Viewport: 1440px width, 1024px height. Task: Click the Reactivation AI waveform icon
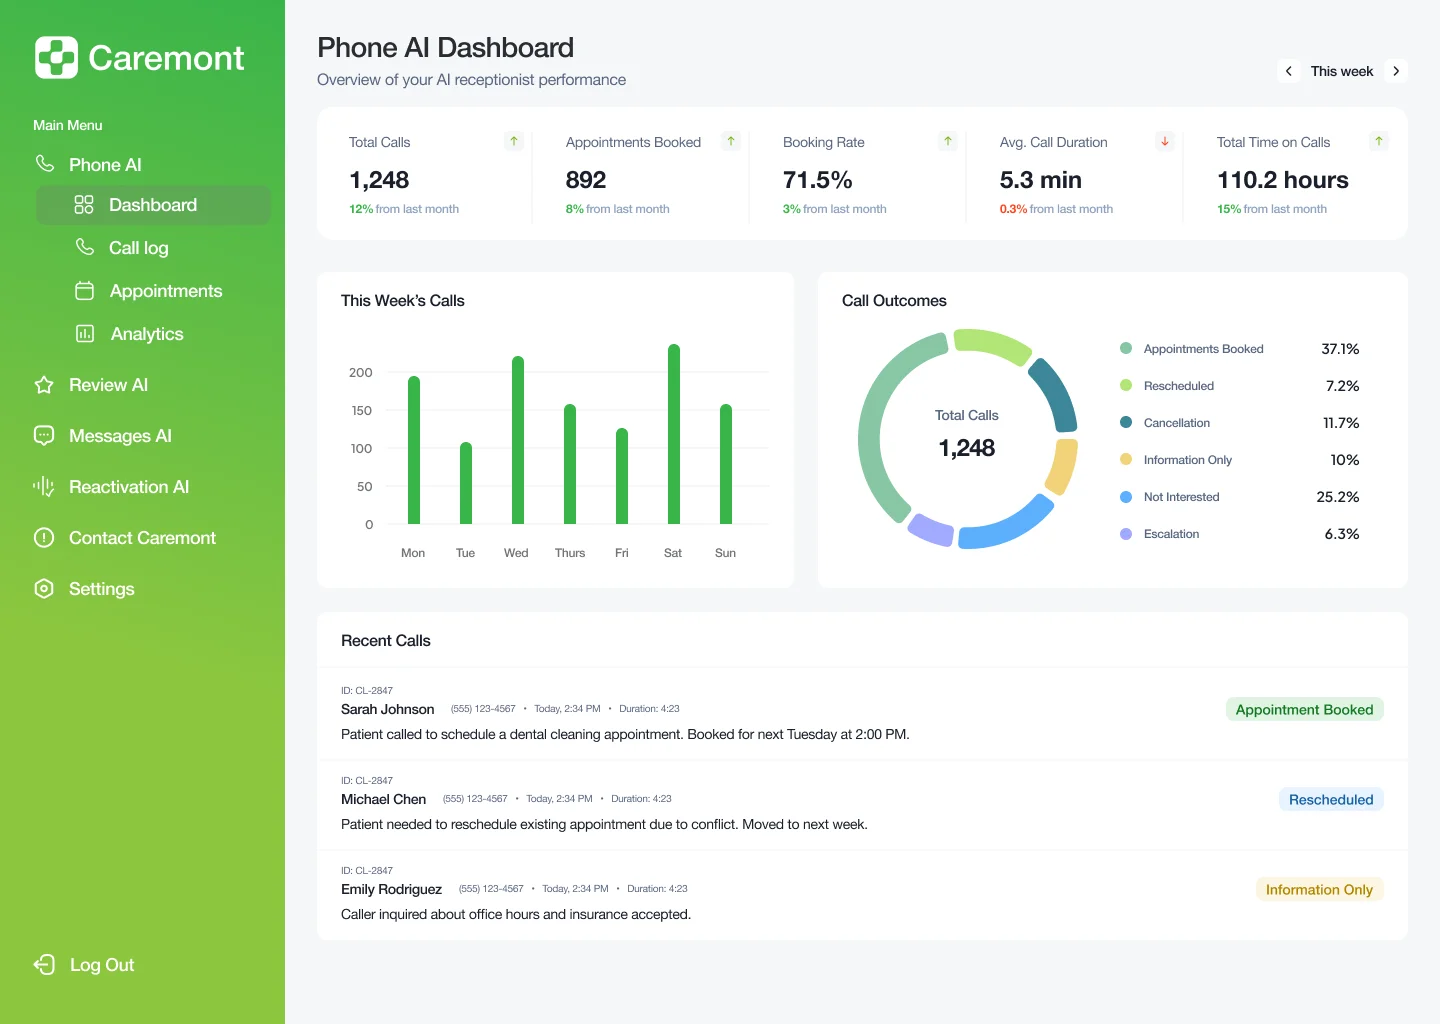pos(43,486)
